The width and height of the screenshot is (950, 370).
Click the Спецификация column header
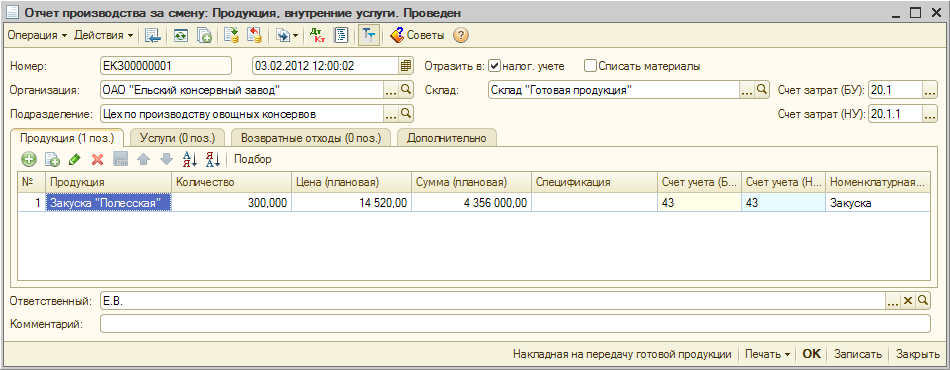coord(594,182)
